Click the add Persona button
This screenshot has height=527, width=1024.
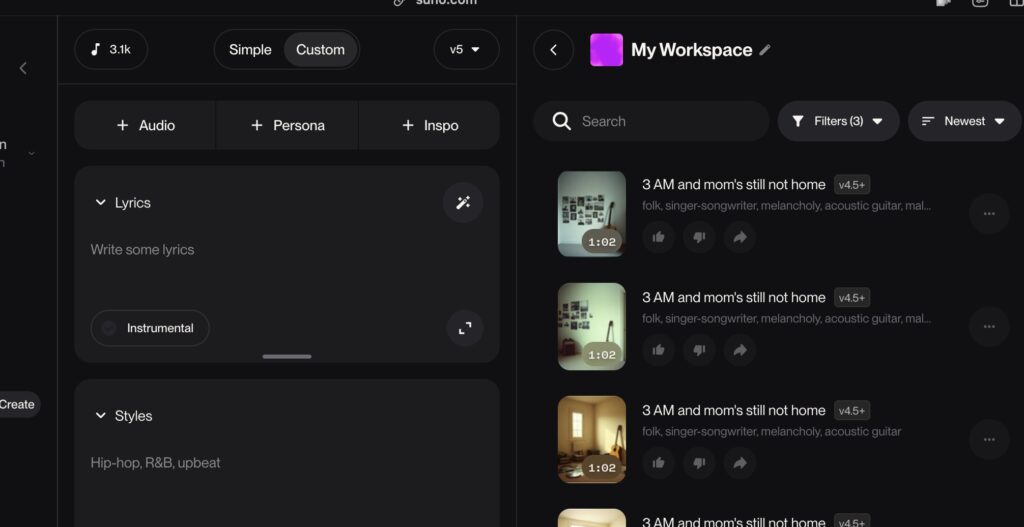(x=287, y=125)
